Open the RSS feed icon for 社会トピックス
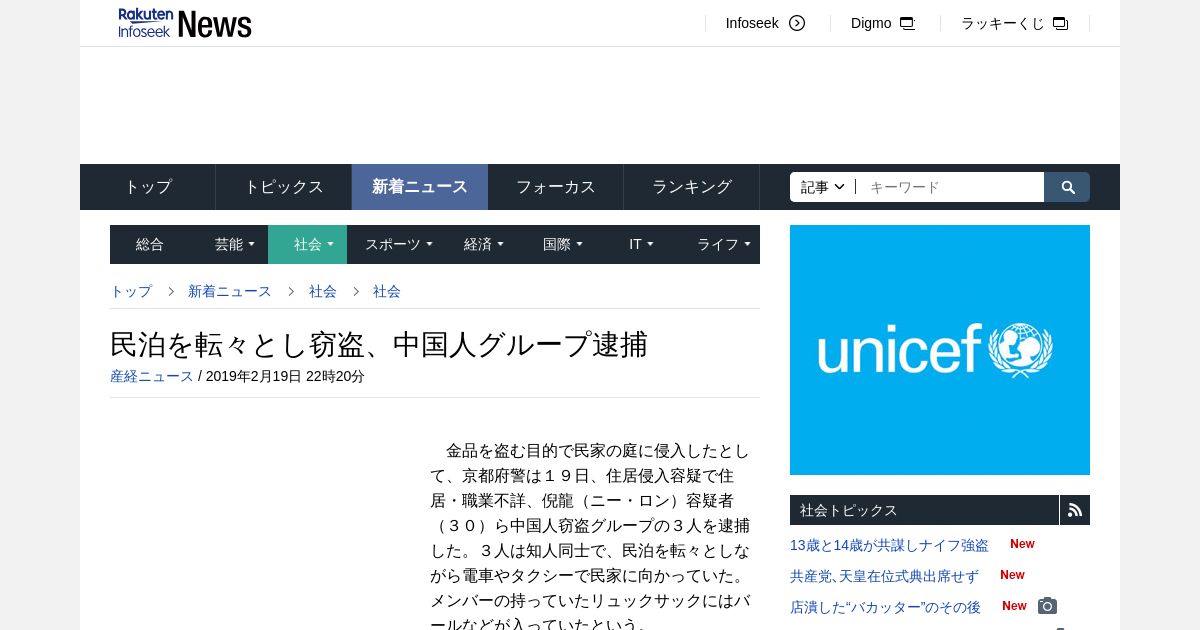The width and height of the screenshot is (1200, 630). pos(1075,510)
